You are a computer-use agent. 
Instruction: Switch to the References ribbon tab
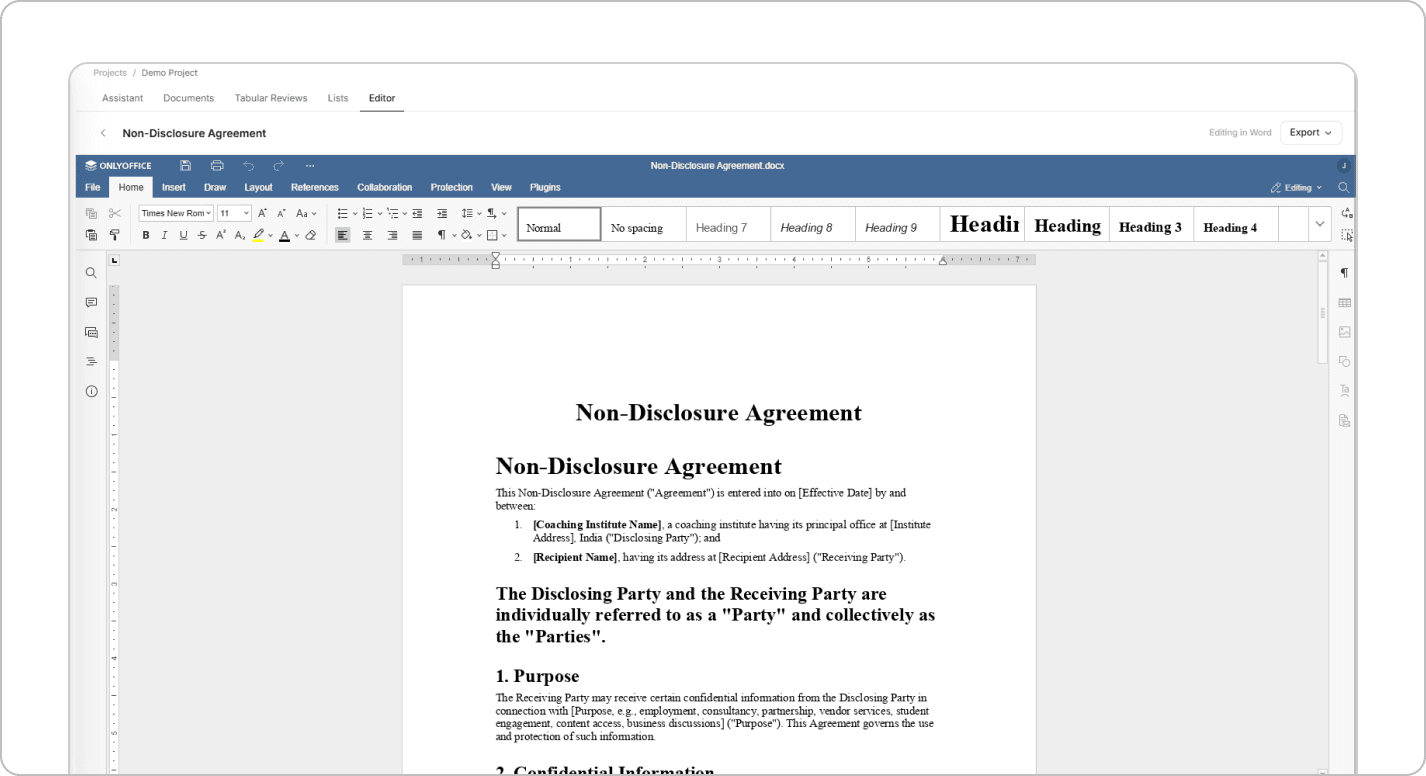pyautogui.click(x=315, y=187)
